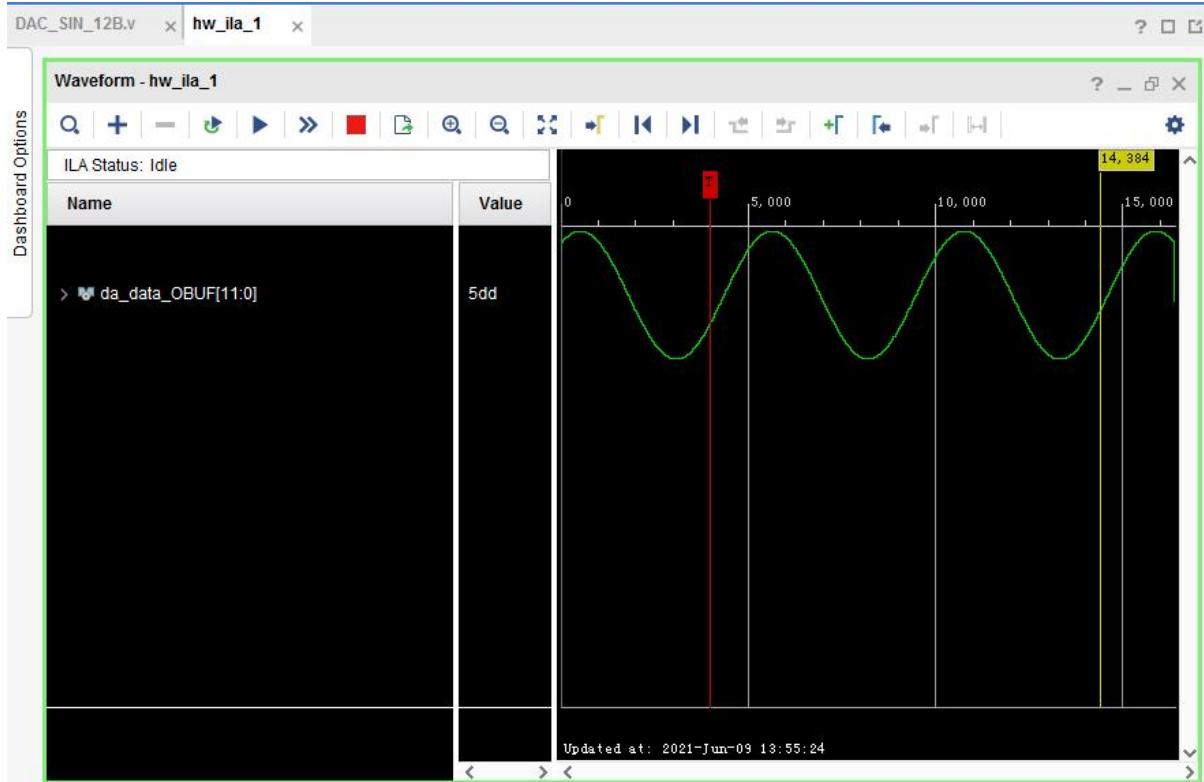Click the red trigger marker flag
This screenshot has height=782, width=1204.
click(709, 184)
